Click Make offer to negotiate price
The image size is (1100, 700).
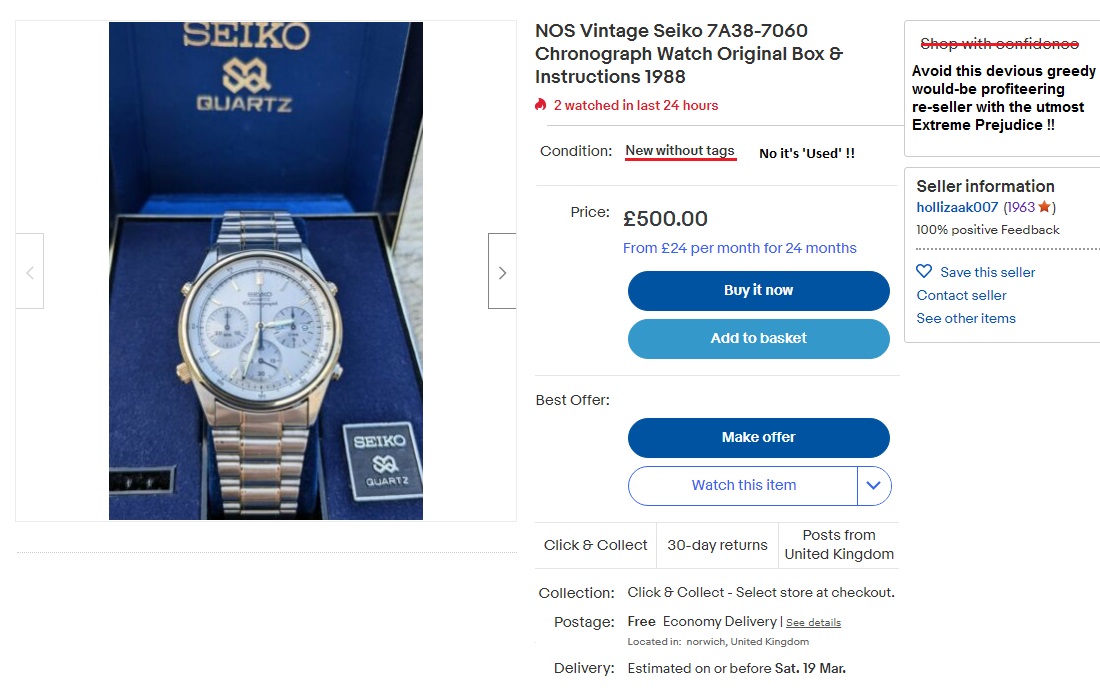pos(758,437)
